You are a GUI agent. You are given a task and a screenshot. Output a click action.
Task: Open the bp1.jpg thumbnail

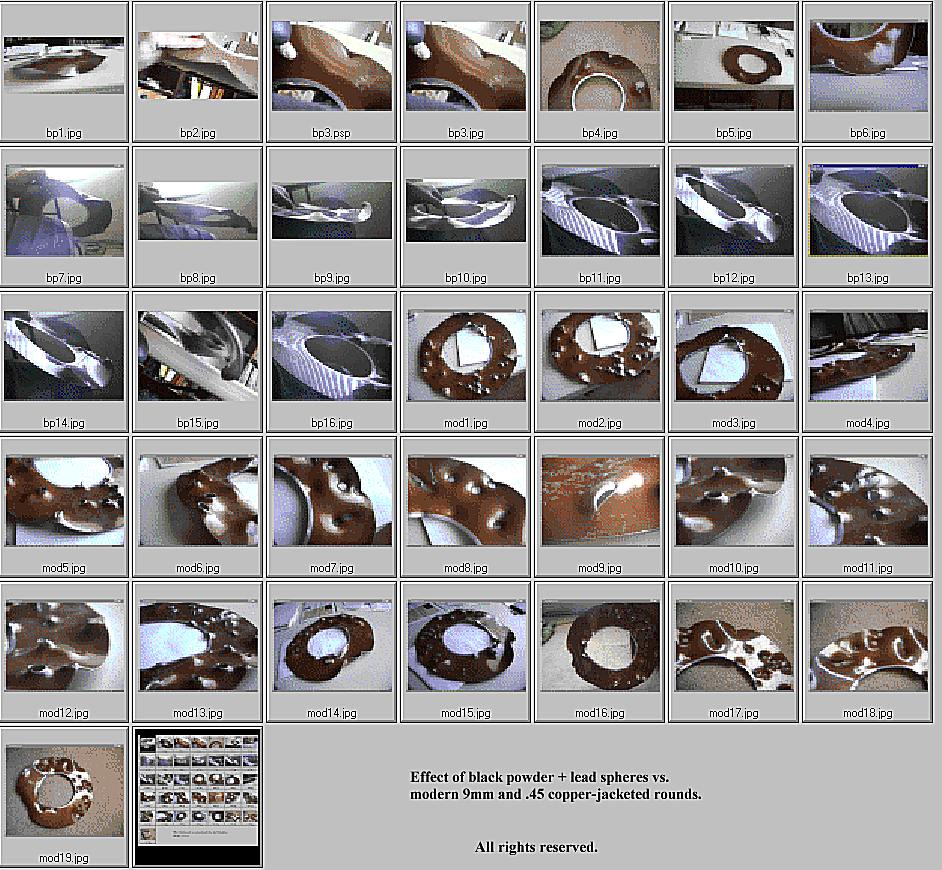pyautogui.click(x=64, y=65)
